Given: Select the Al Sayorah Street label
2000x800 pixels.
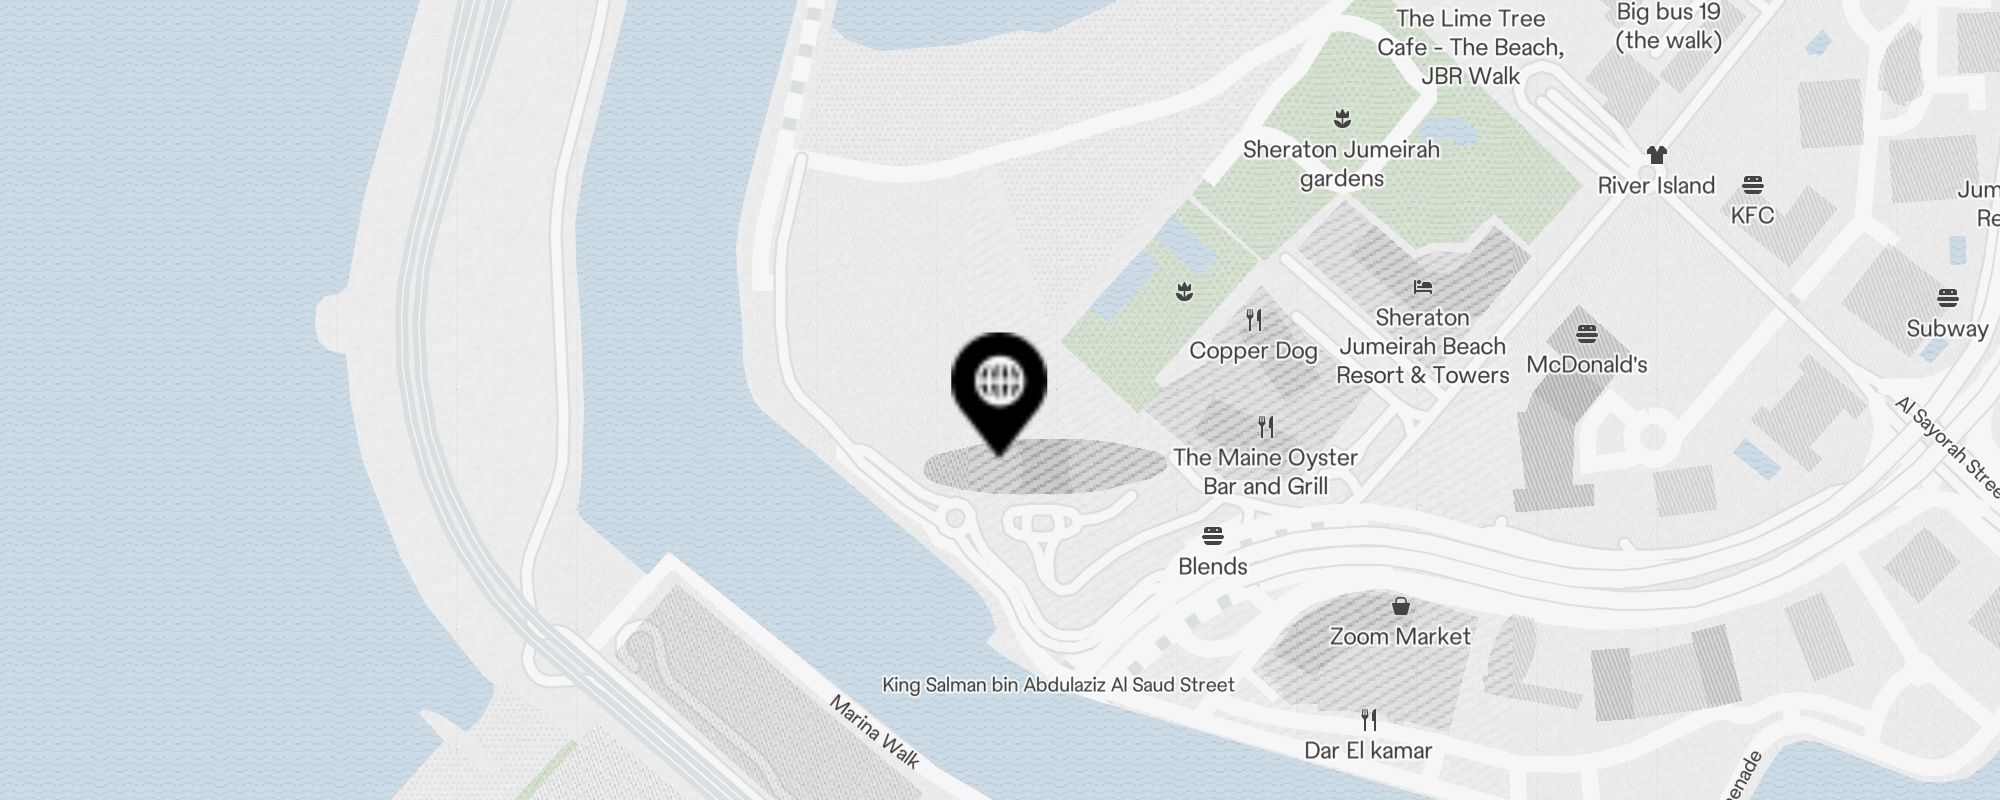Looking at the screenshot, I should 1946,447.
